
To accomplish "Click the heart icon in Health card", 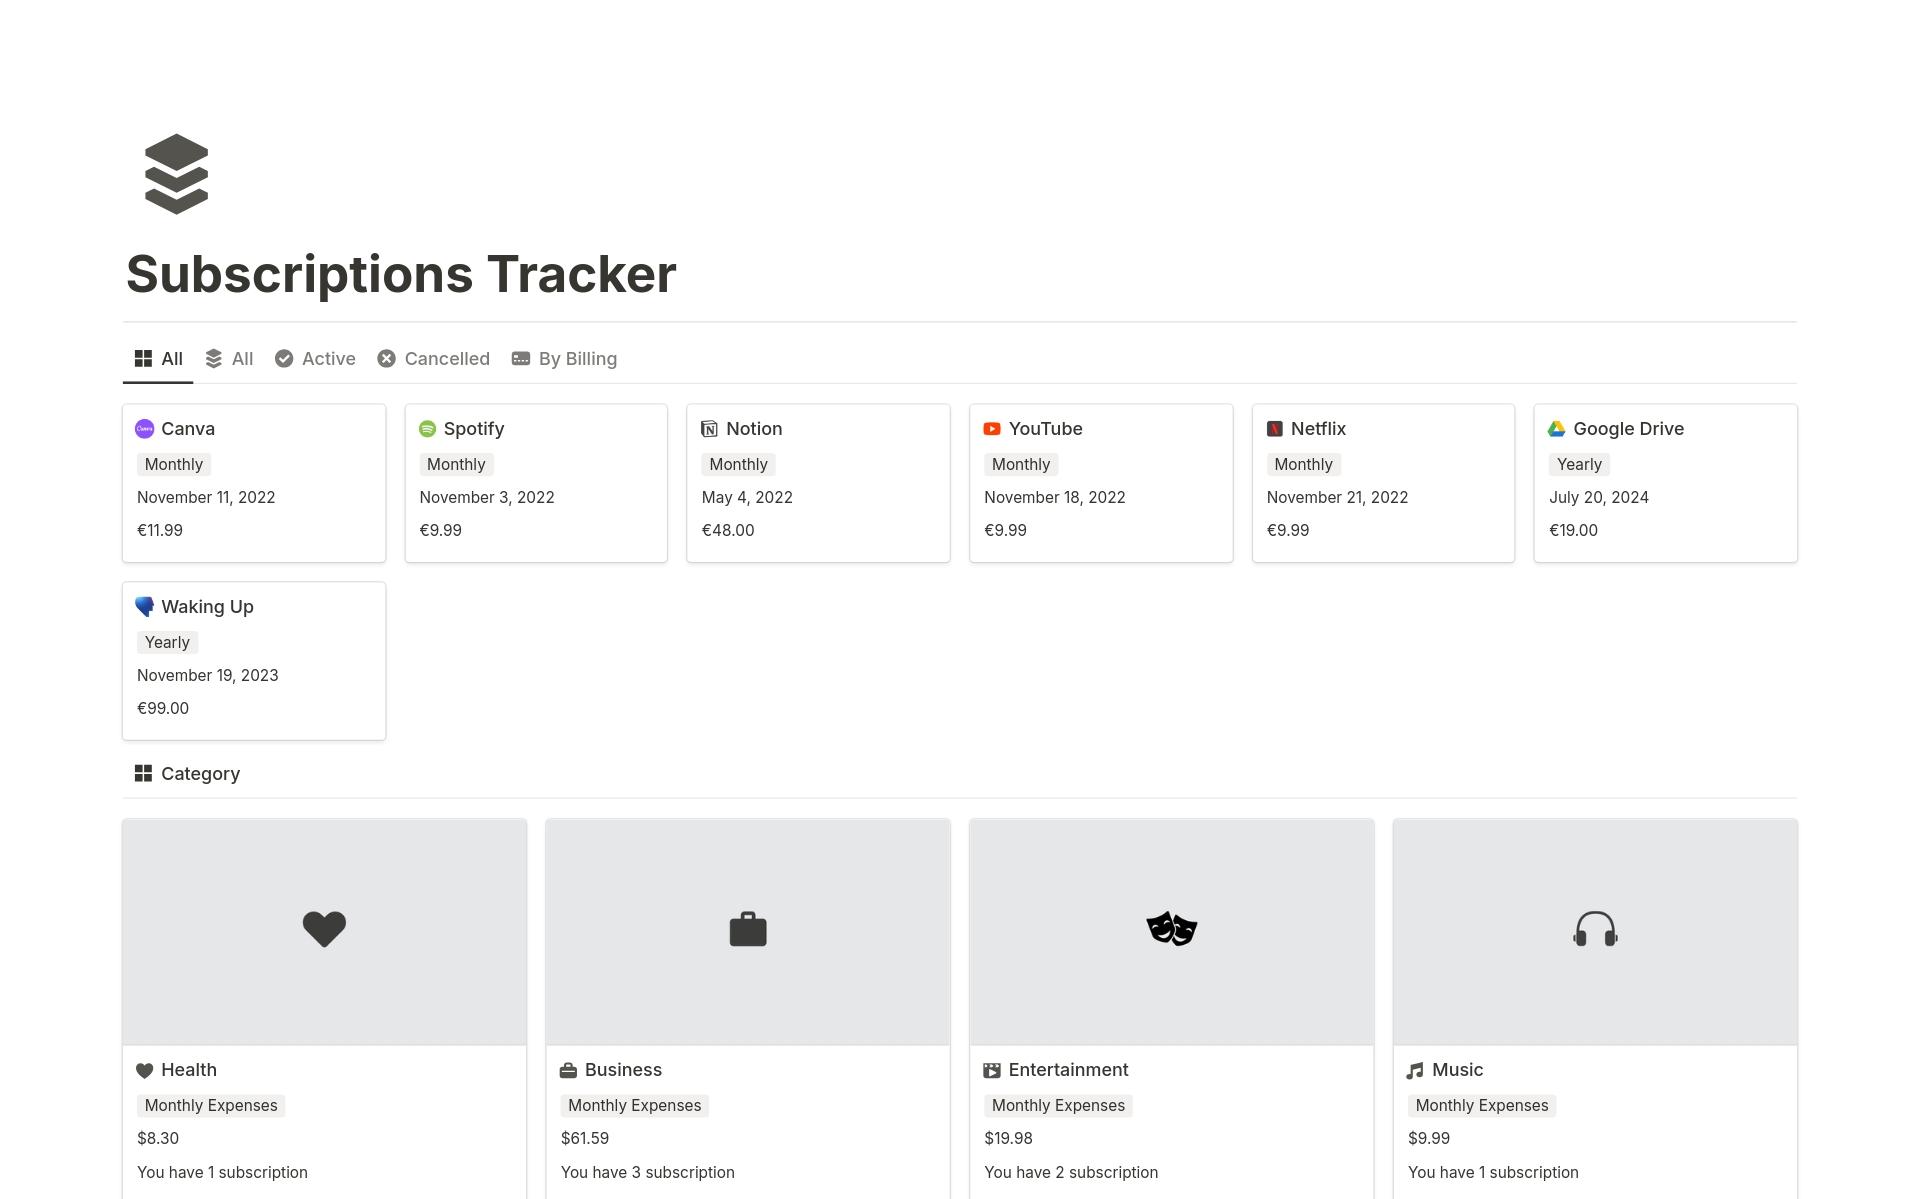I will click(x=322, y=928).
